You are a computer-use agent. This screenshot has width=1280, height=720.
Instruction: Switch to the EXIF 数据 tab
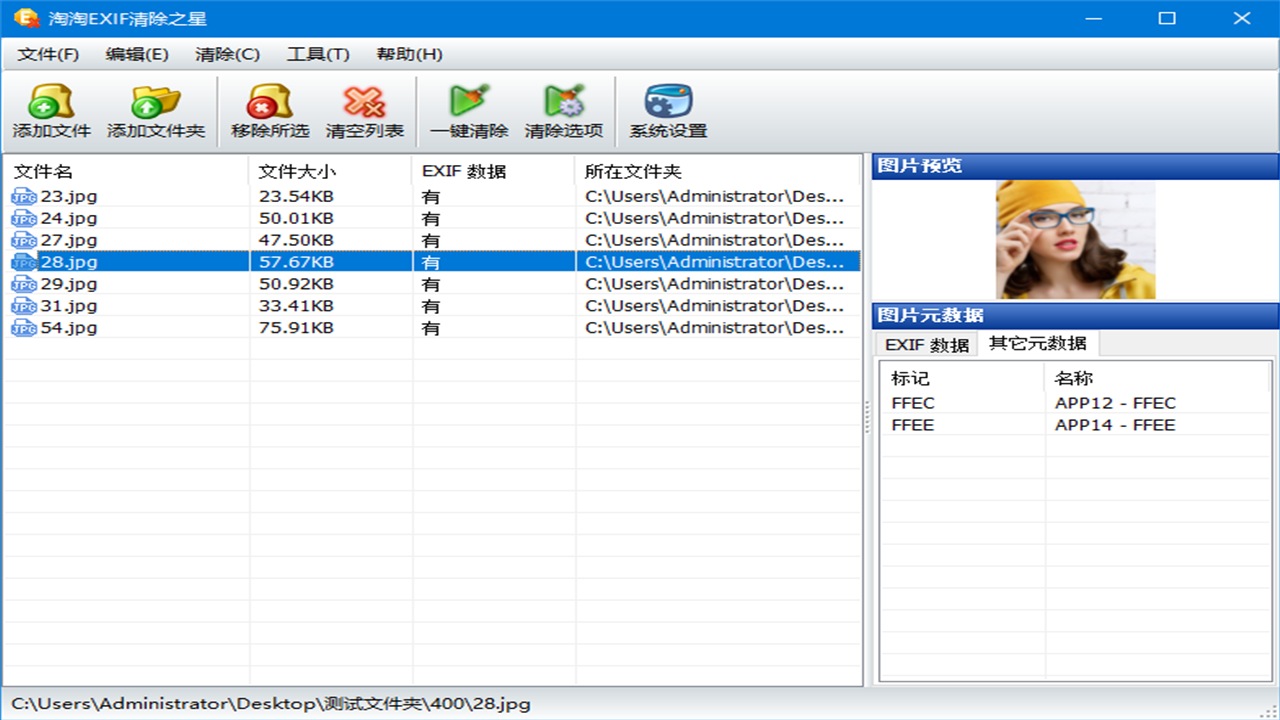pos(925,344)
